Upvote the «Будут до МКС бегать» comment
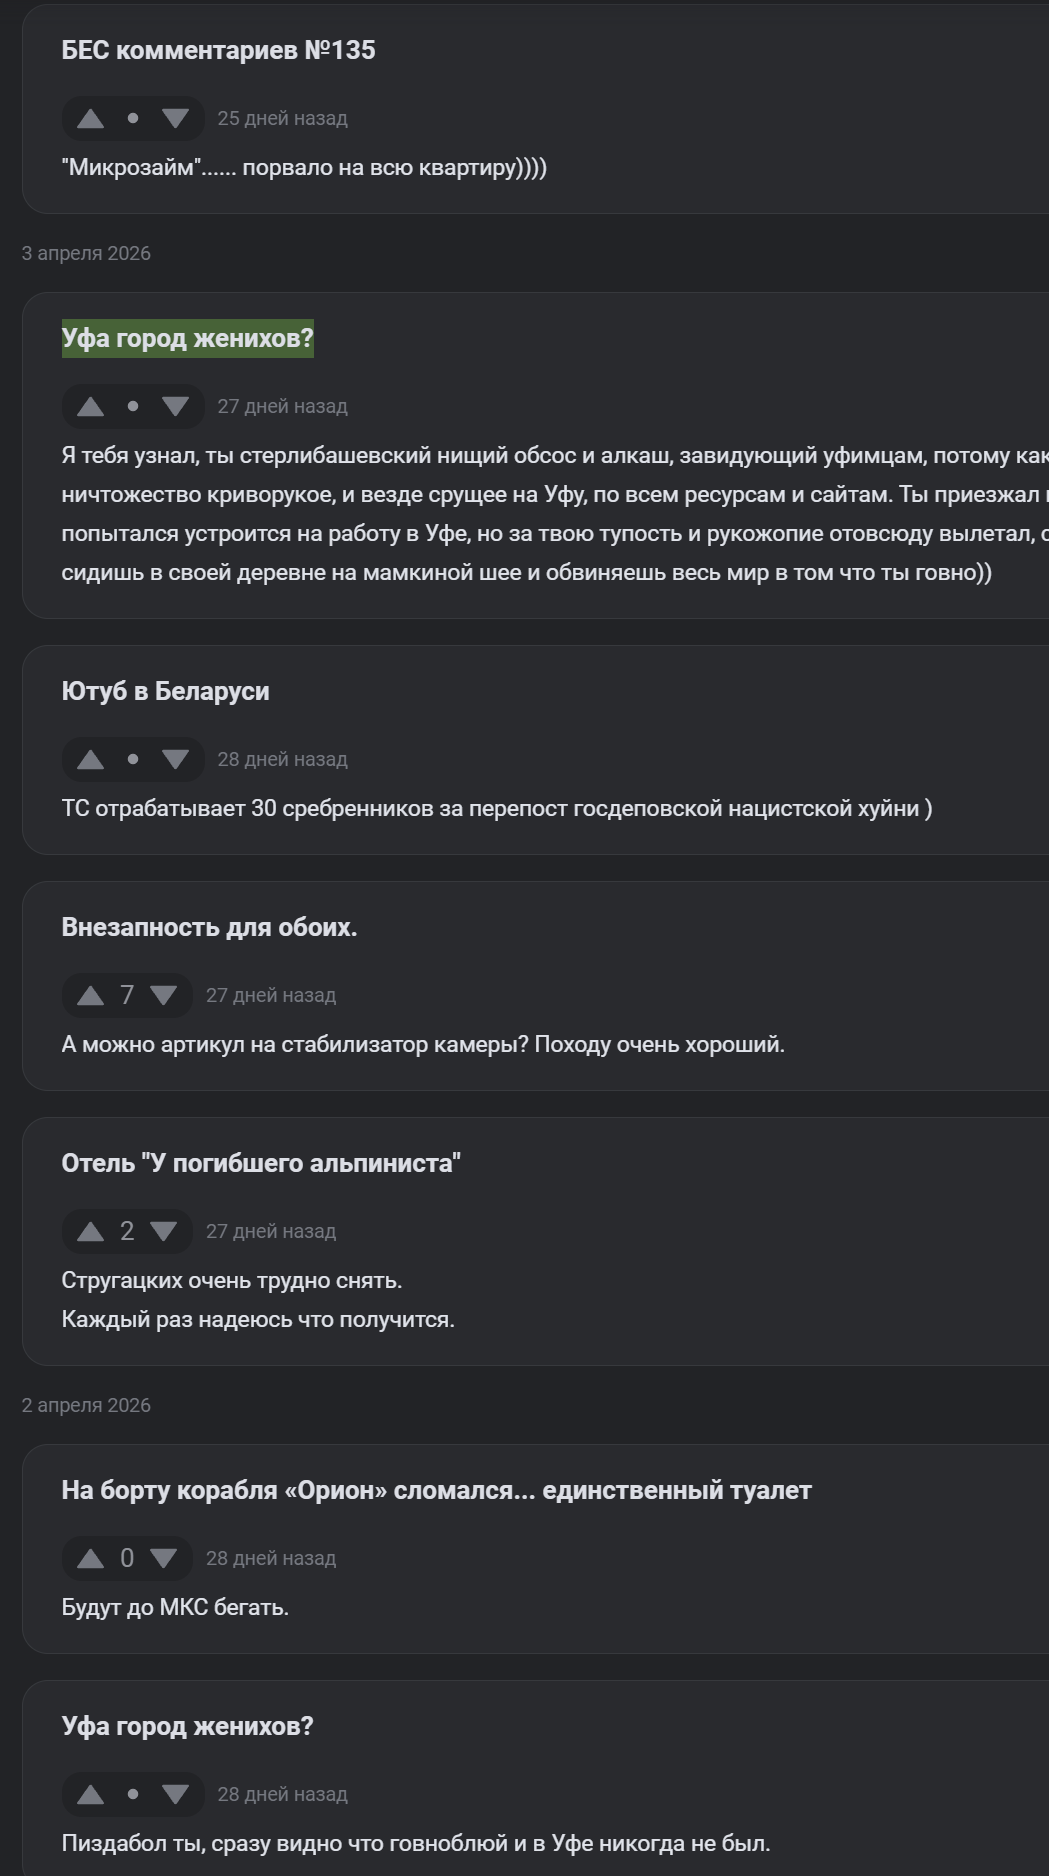Screen dimensions: 1049x1876 click(91, 1559)
